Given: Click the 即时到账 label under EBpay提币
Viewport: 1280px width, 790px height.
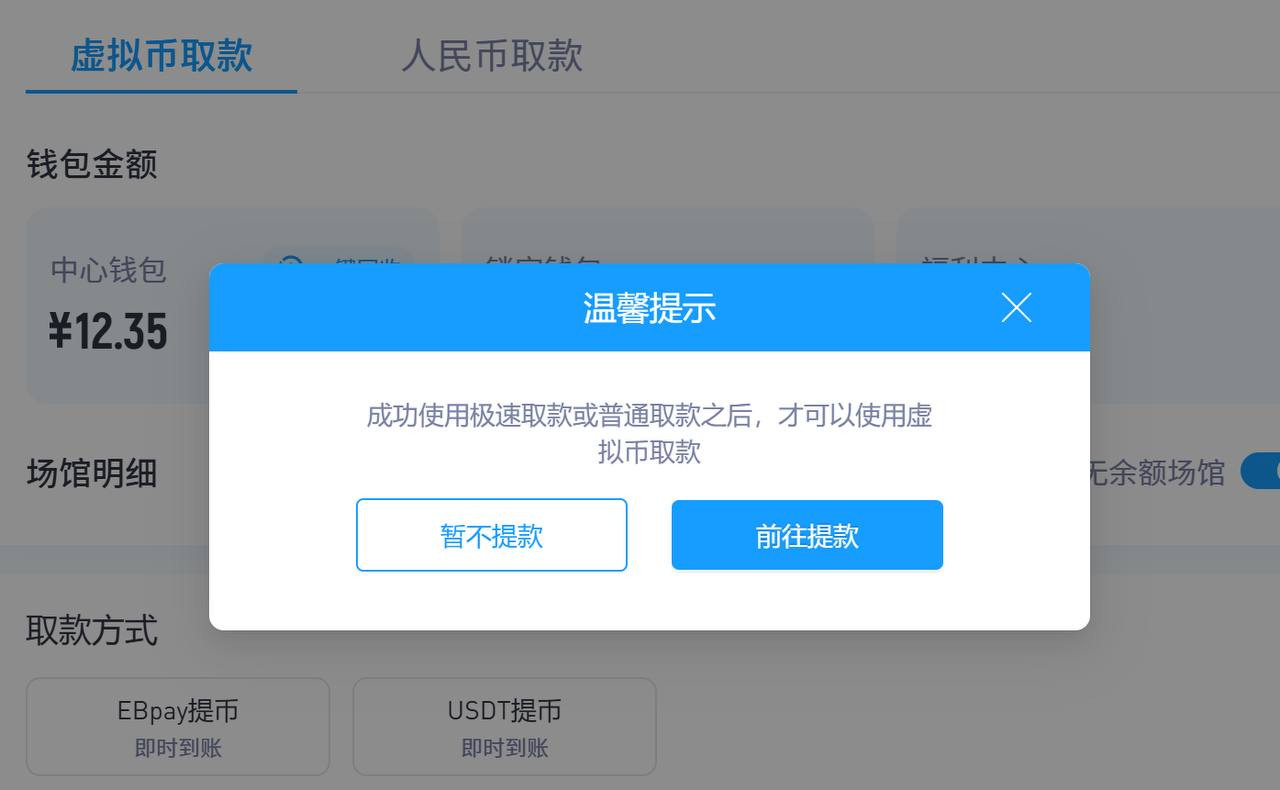Looking at the screenshot, I should (178, 748).
